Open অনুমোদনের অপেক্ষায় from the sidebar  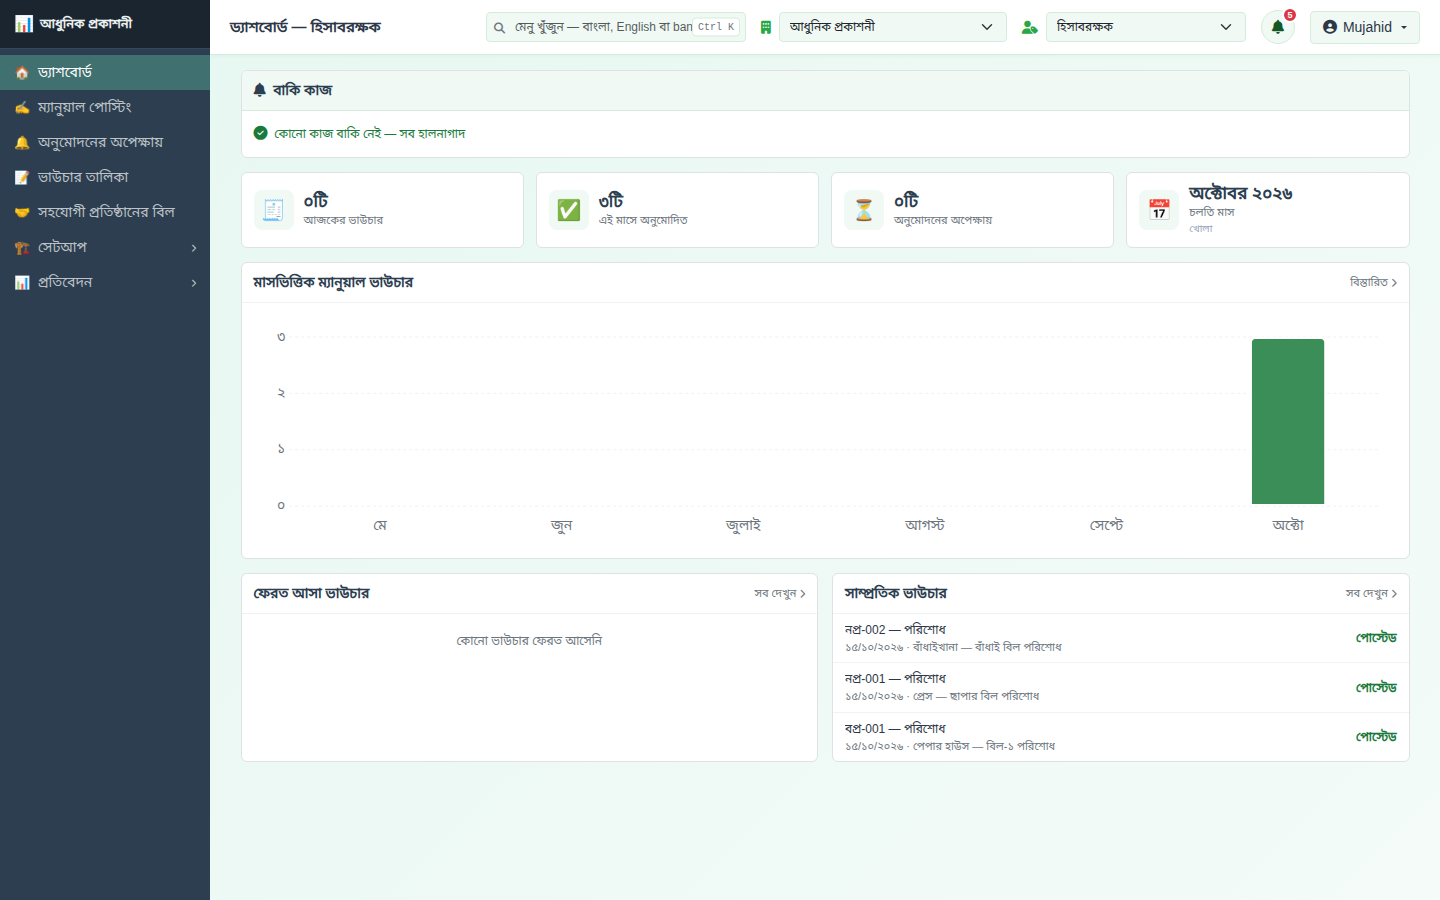pyautogui.click(x=105, y=142)
